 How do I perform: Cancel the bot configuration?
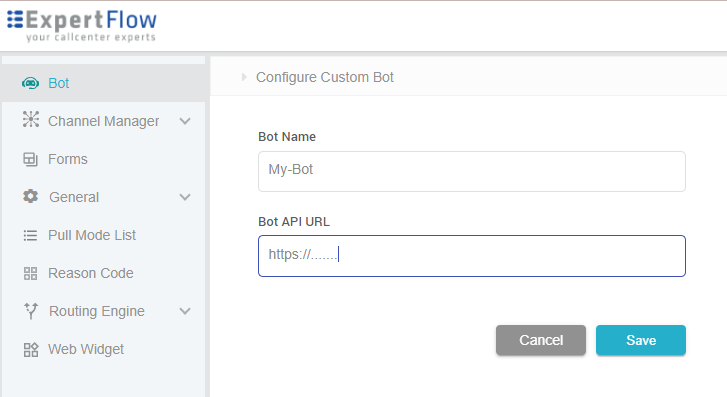point(541,340)
